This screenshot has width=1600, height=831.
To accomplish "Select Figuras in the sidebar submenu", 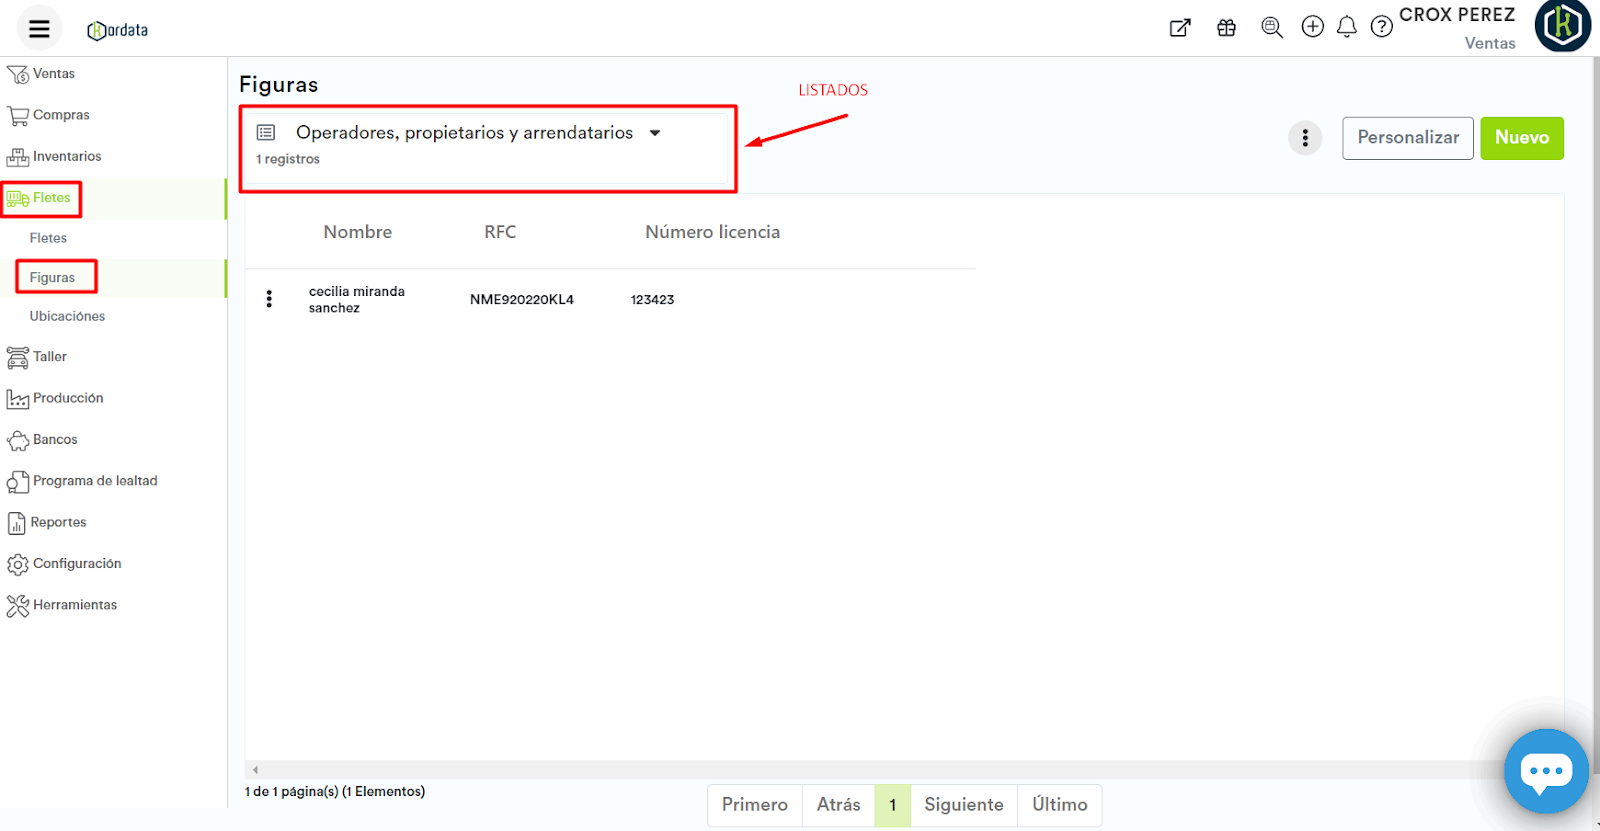I will pos(53,277).
